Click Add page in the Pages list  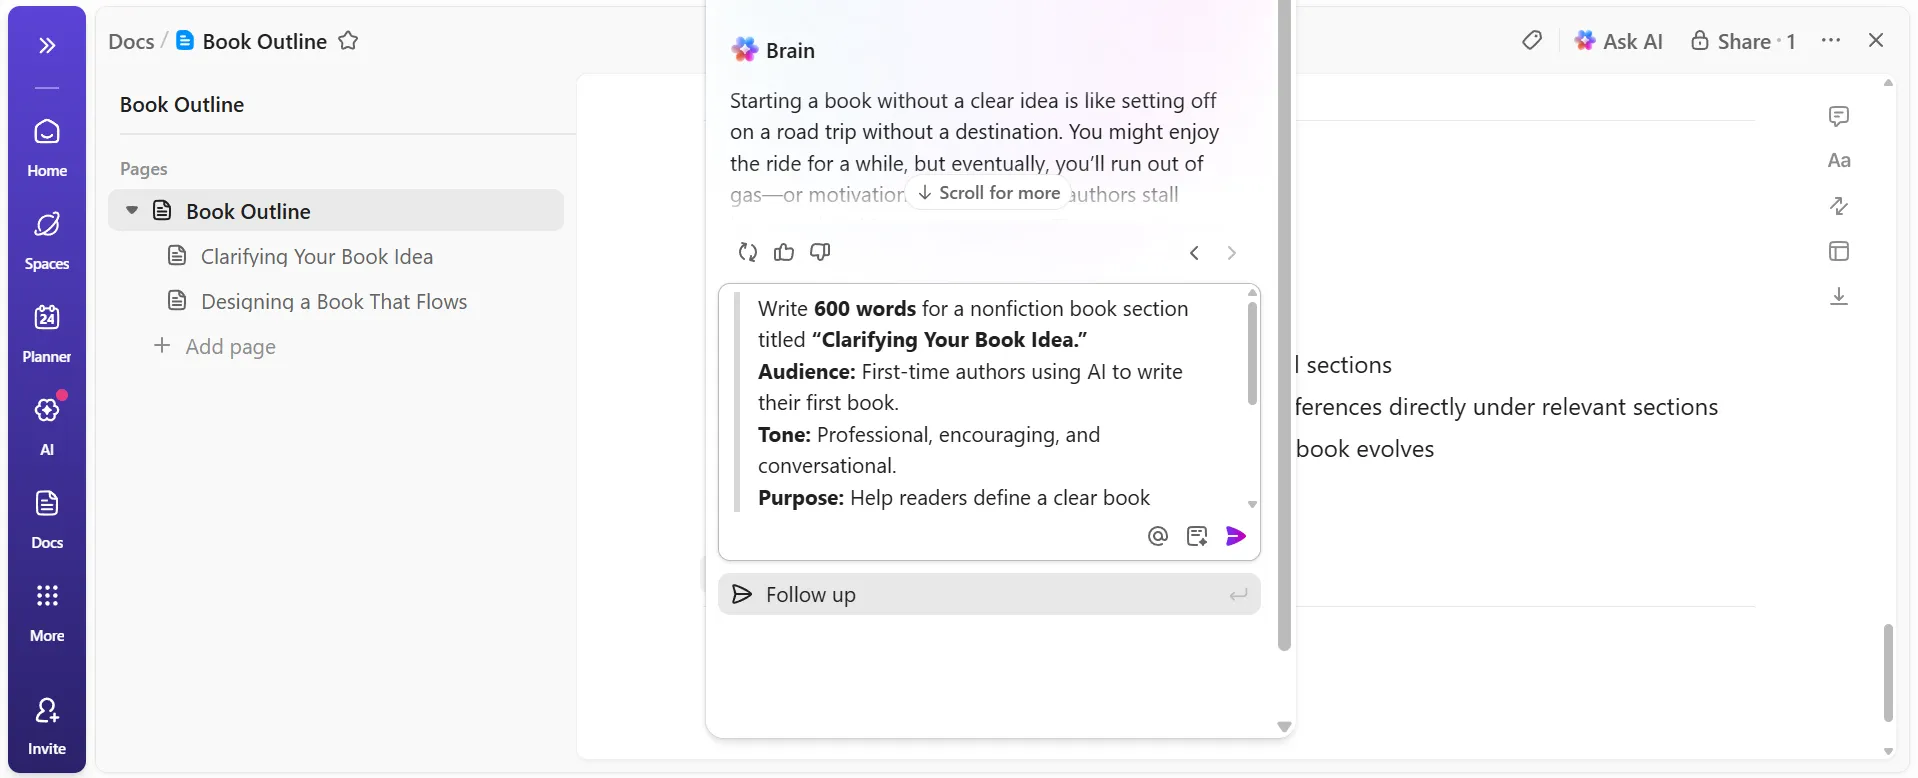pos(214,346)
